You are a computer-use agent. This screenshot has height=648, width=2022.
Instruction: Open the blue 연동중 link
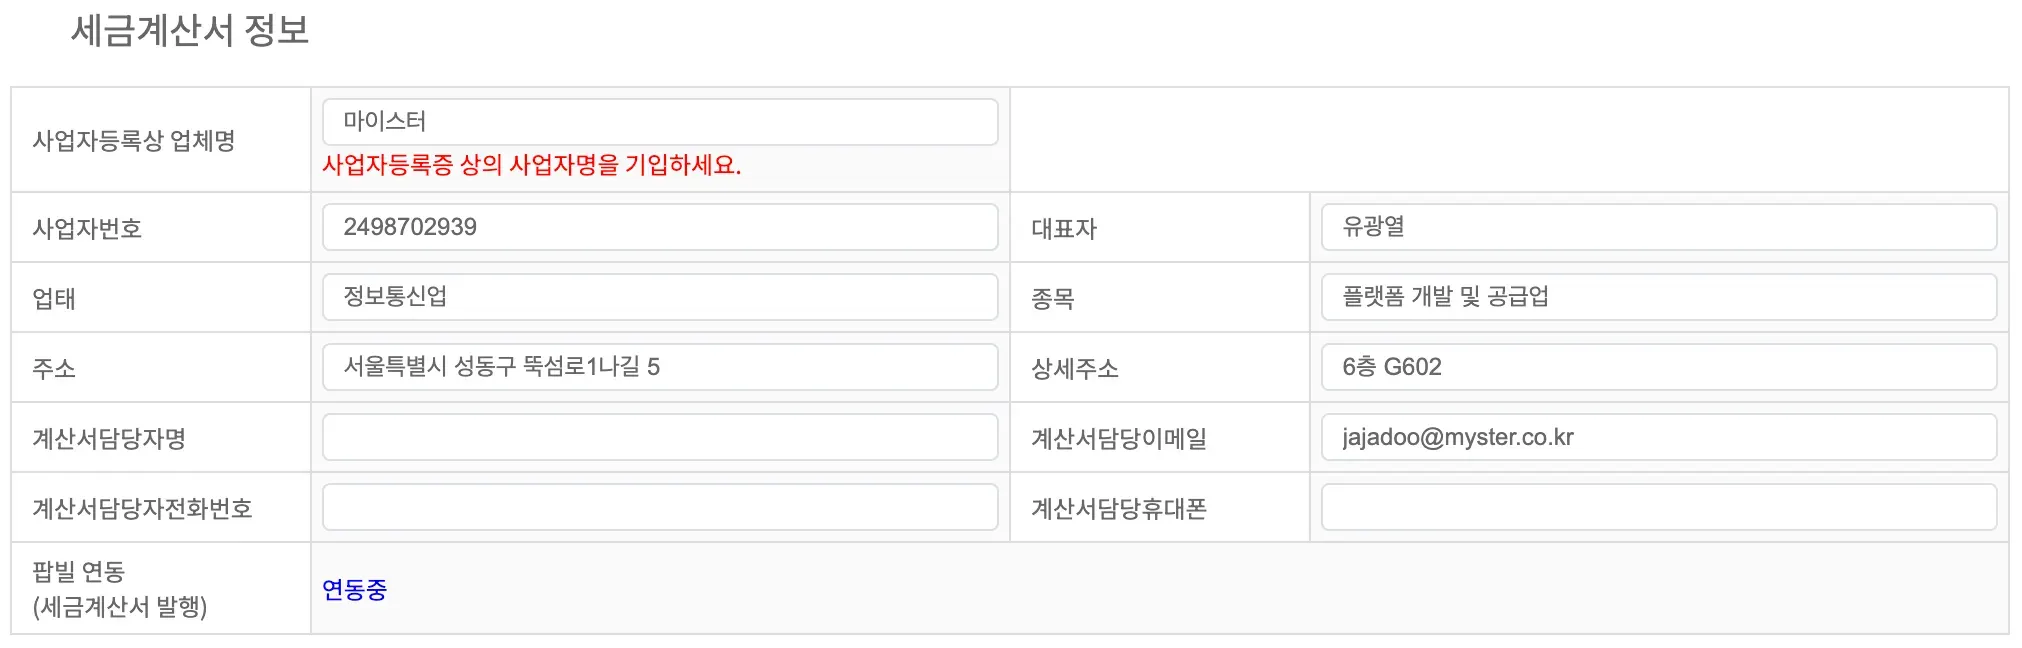click(x=354, y=590)
